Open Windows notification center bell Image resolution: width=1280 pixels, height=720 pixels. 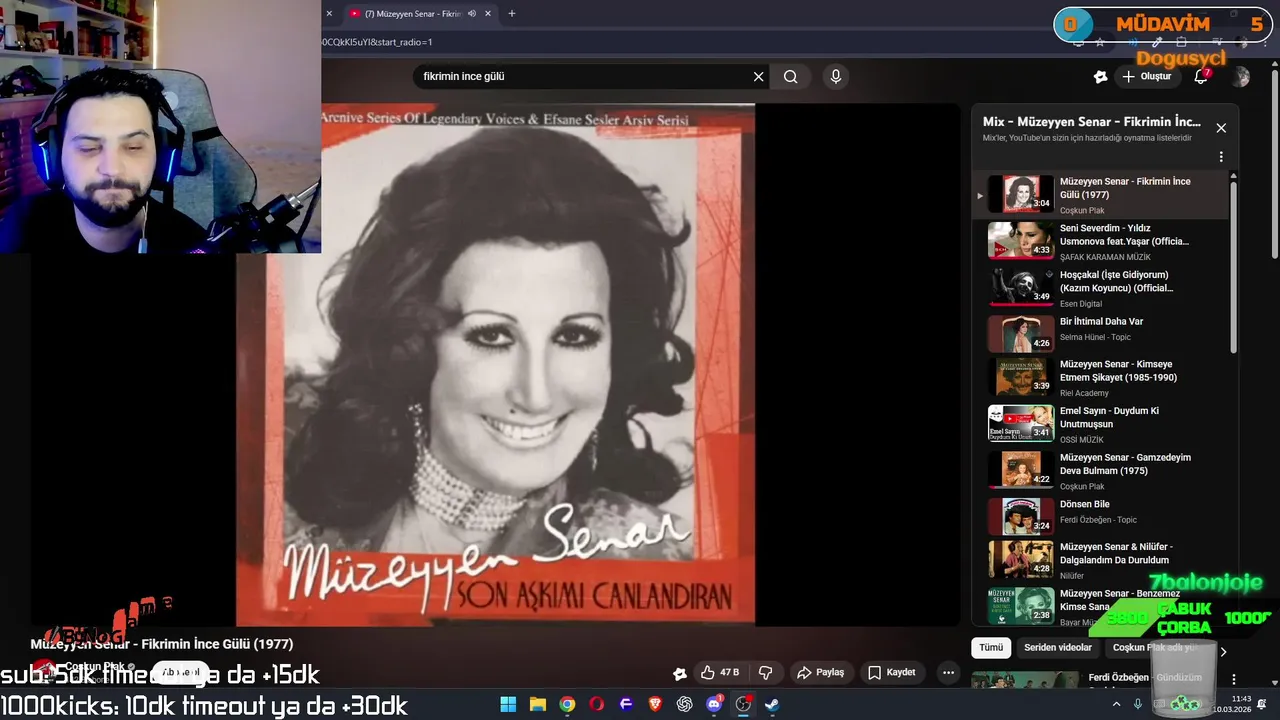[x=1263, y=704]
